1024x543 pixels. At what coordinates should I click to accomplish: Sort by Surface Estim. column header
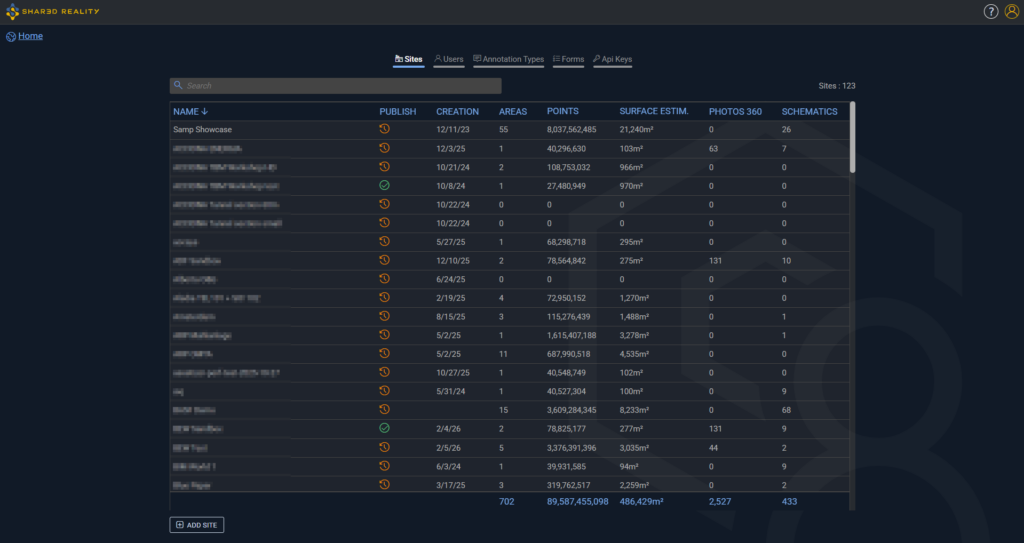point(653,111)
